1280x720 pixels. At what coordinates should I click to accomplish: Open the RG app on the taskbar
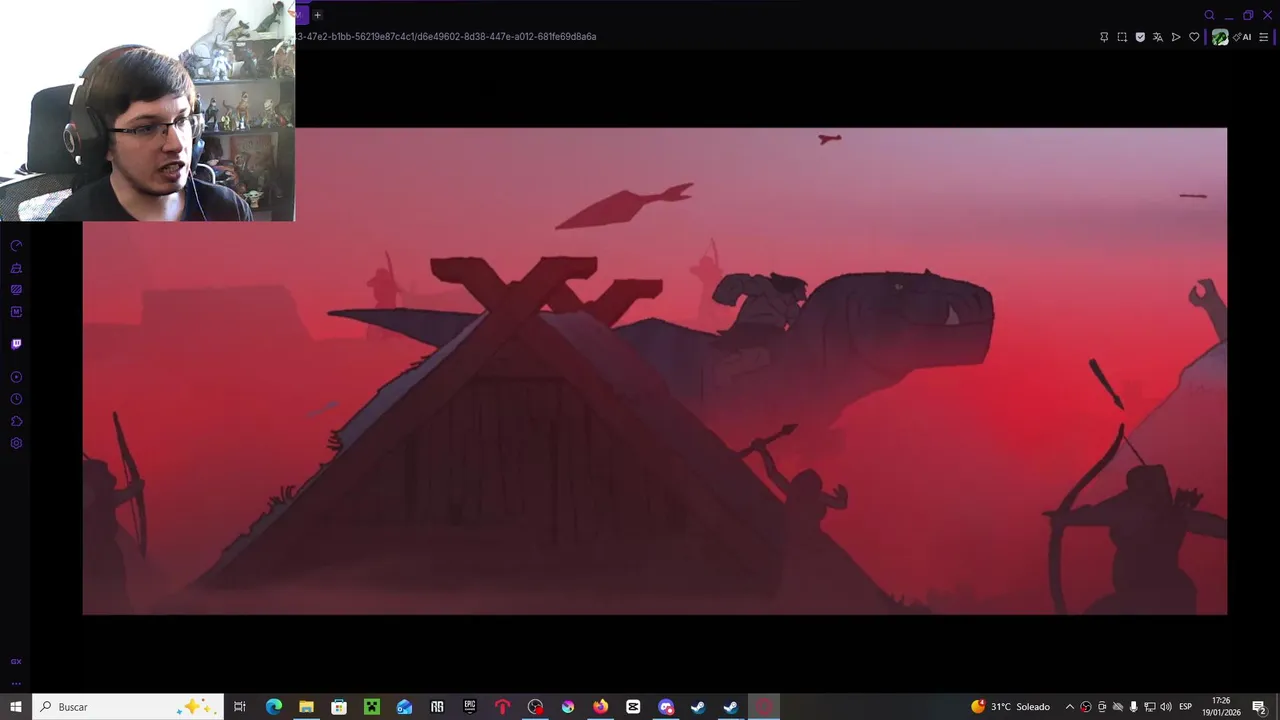pyautogui.click(x=437, y=707)
